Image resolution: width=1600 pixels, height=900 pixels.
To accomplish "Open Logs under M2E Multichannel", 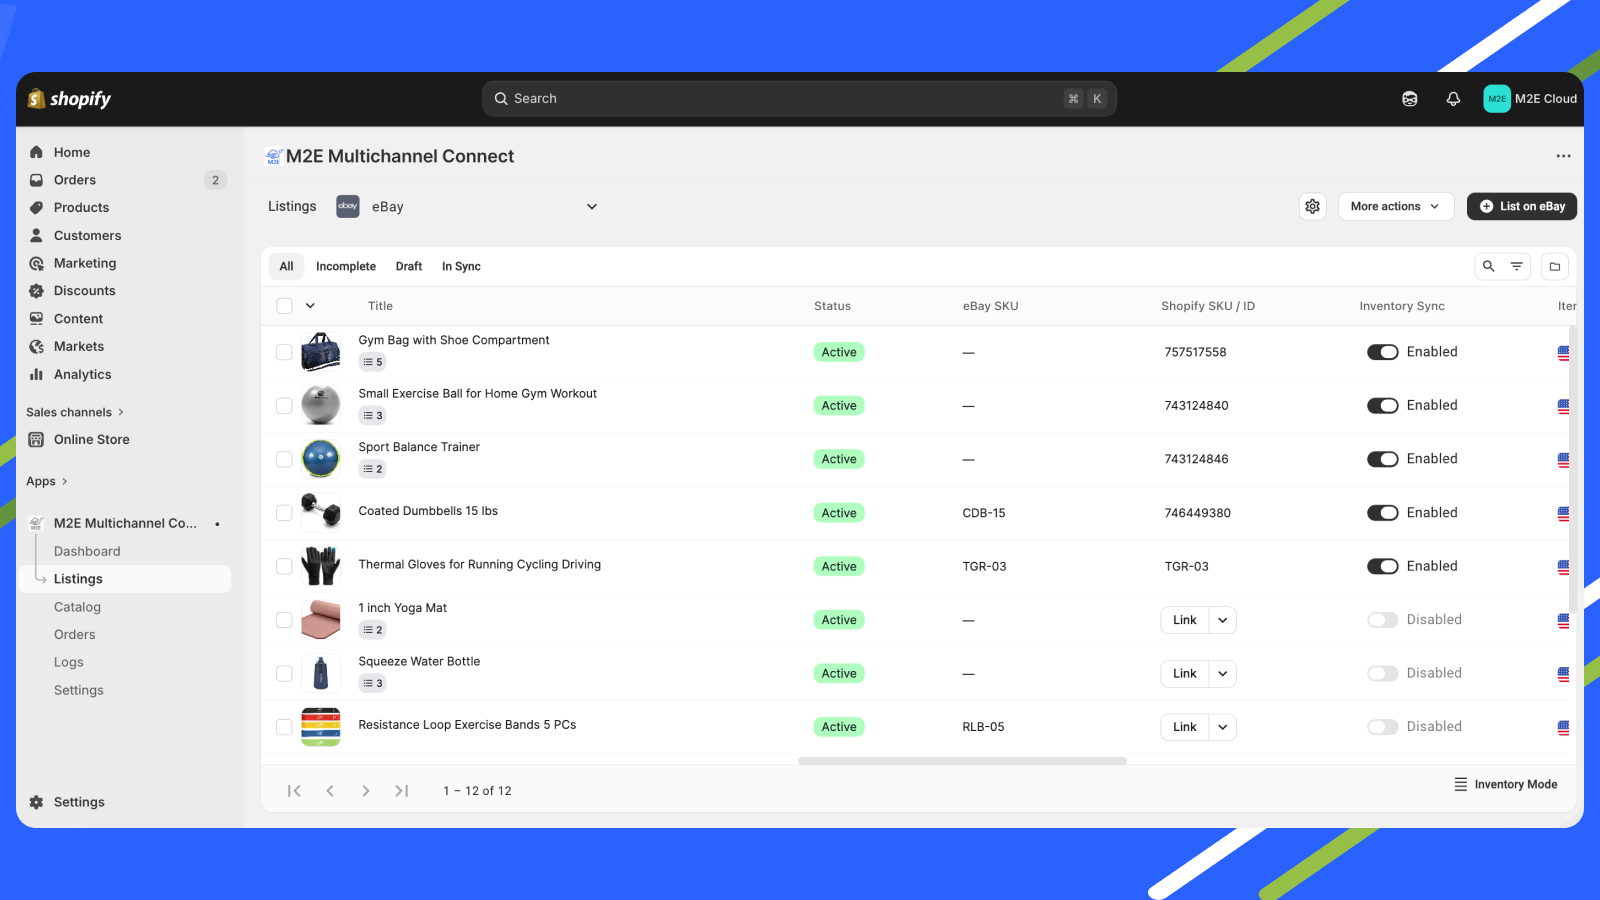I will (x=69, y=662).
